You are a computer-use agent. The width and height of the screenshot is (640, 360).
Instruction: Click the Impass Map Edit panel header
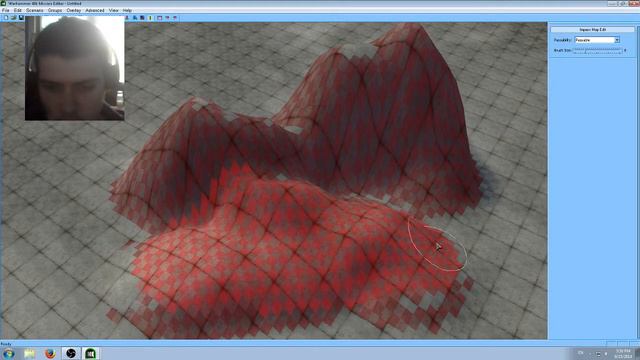coord(593,30)
